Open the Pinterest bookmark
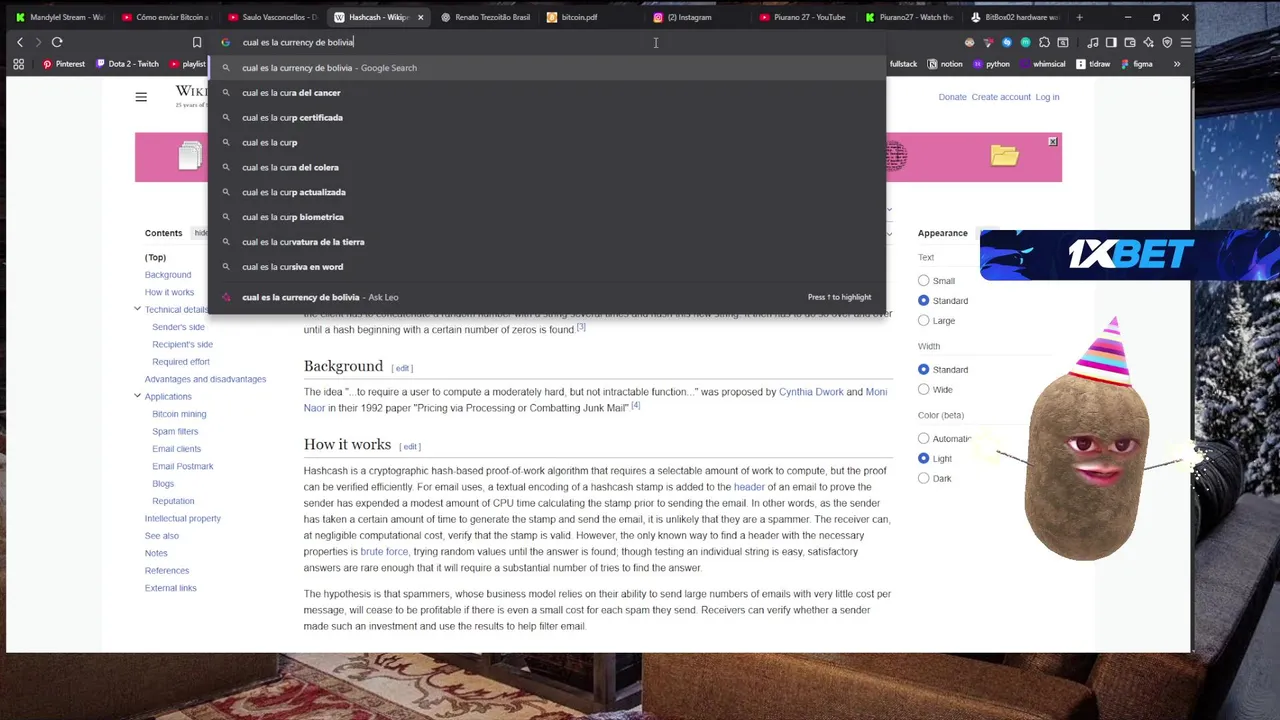1280x720 pixels. pos(63,64)
